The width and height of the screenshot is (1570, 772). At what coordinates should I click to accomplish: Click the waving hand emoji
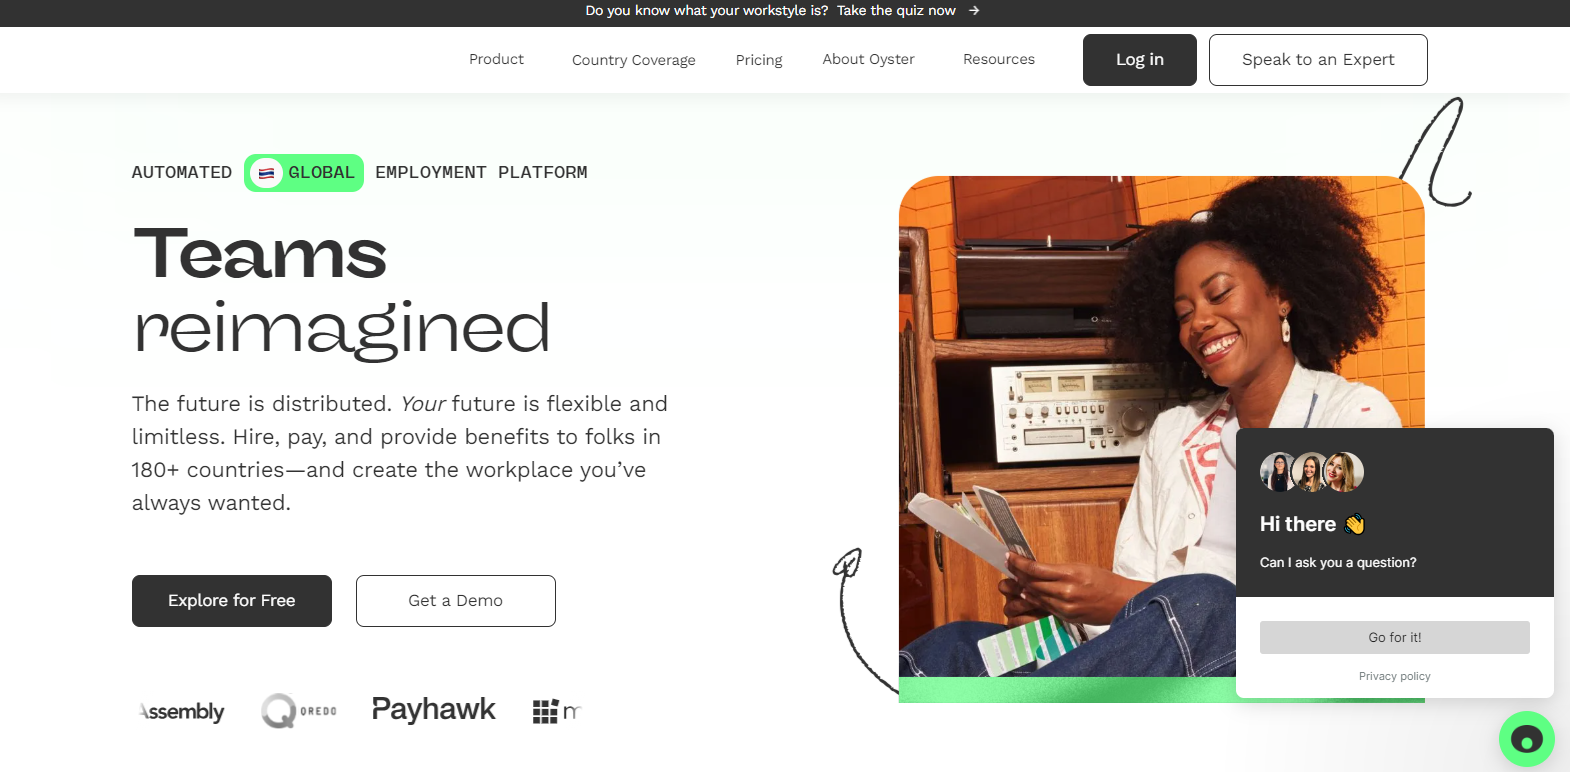click(1355, 524)
